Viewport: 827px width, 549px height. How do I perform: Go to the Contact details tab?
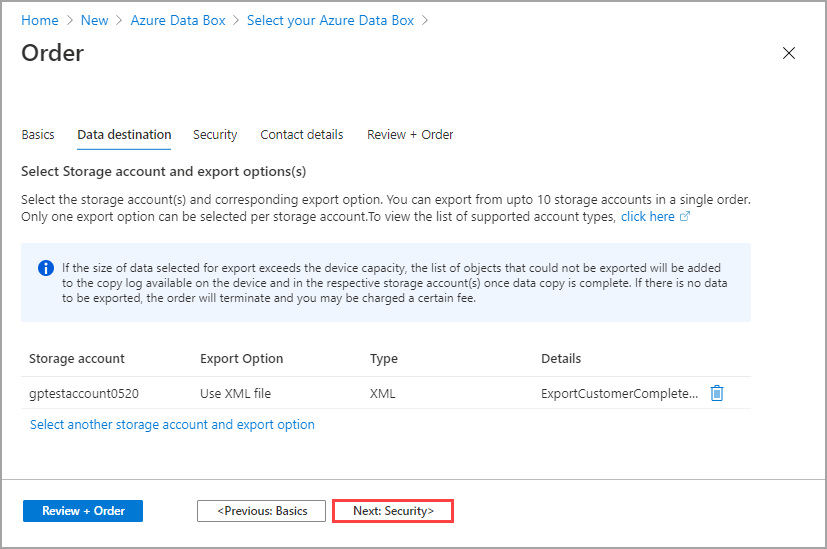point(301,135)
